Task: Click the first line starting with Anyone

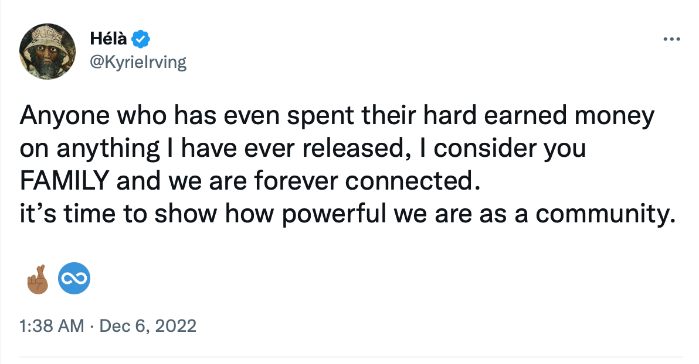Action: pos(337,116)
